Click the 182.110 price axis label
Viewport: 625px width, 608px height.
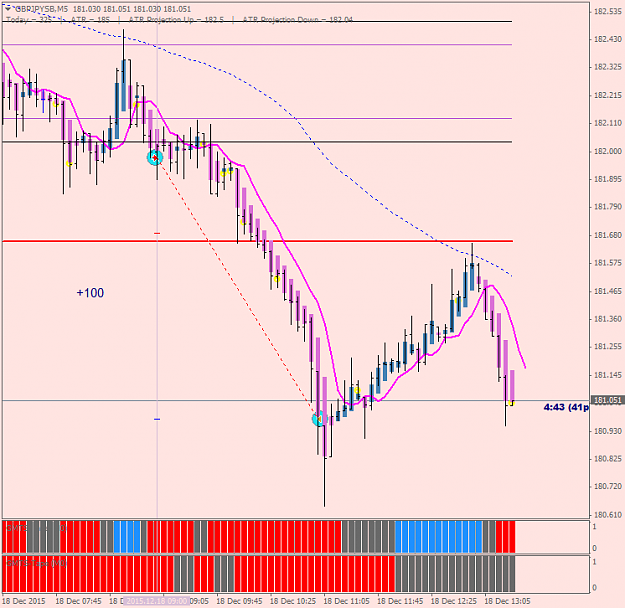pyautogui.click(x=608, y=123)
